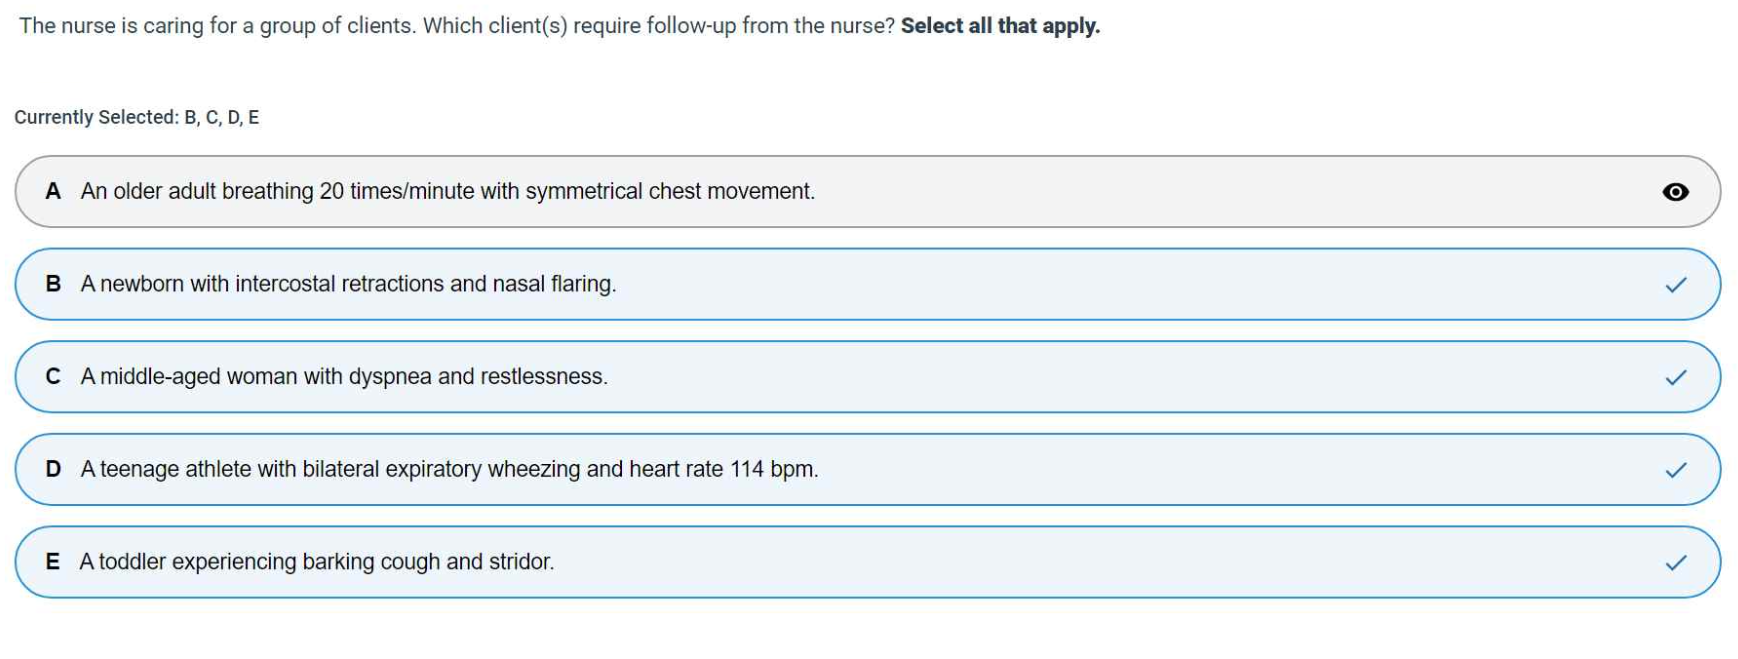Image resolution: width=1738 pixels, height=659 pixels.
Task: Click the 'symmetrical chest movement' text
Action: pyautogui.click(x=670, y=191)
